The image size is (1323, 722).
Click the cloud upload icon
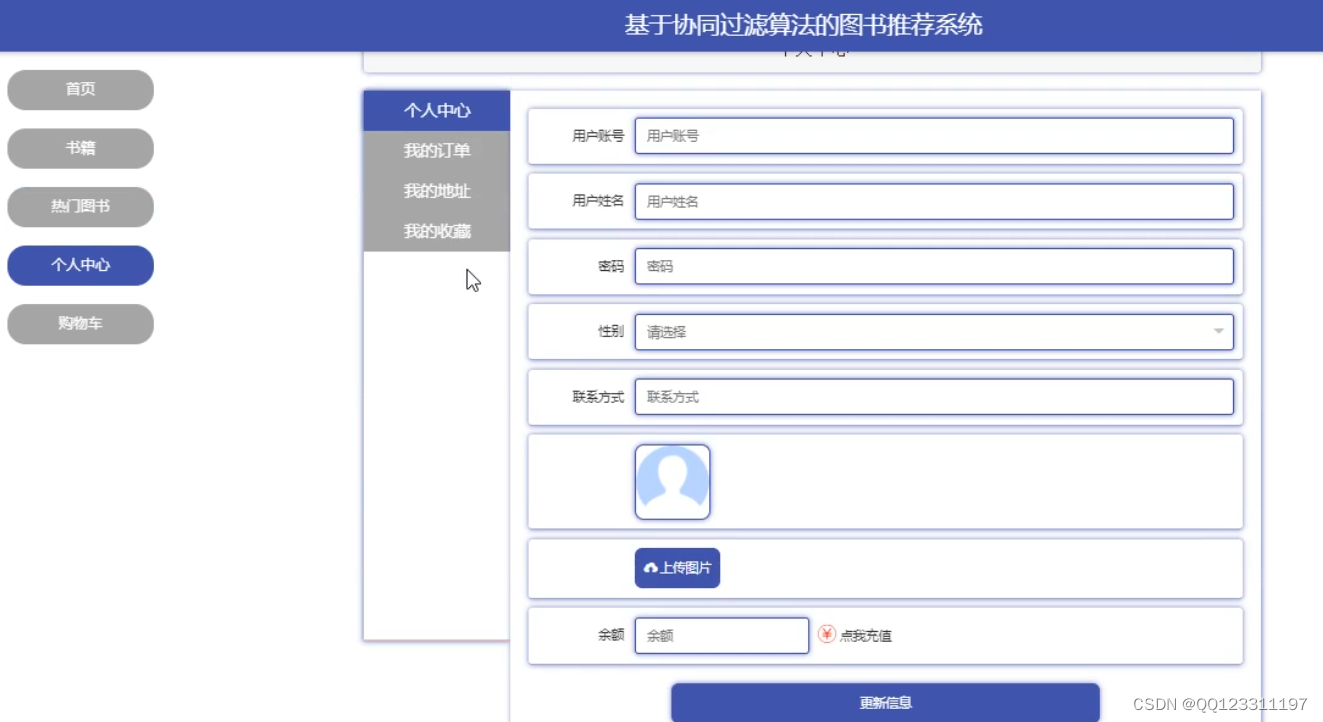651,568
